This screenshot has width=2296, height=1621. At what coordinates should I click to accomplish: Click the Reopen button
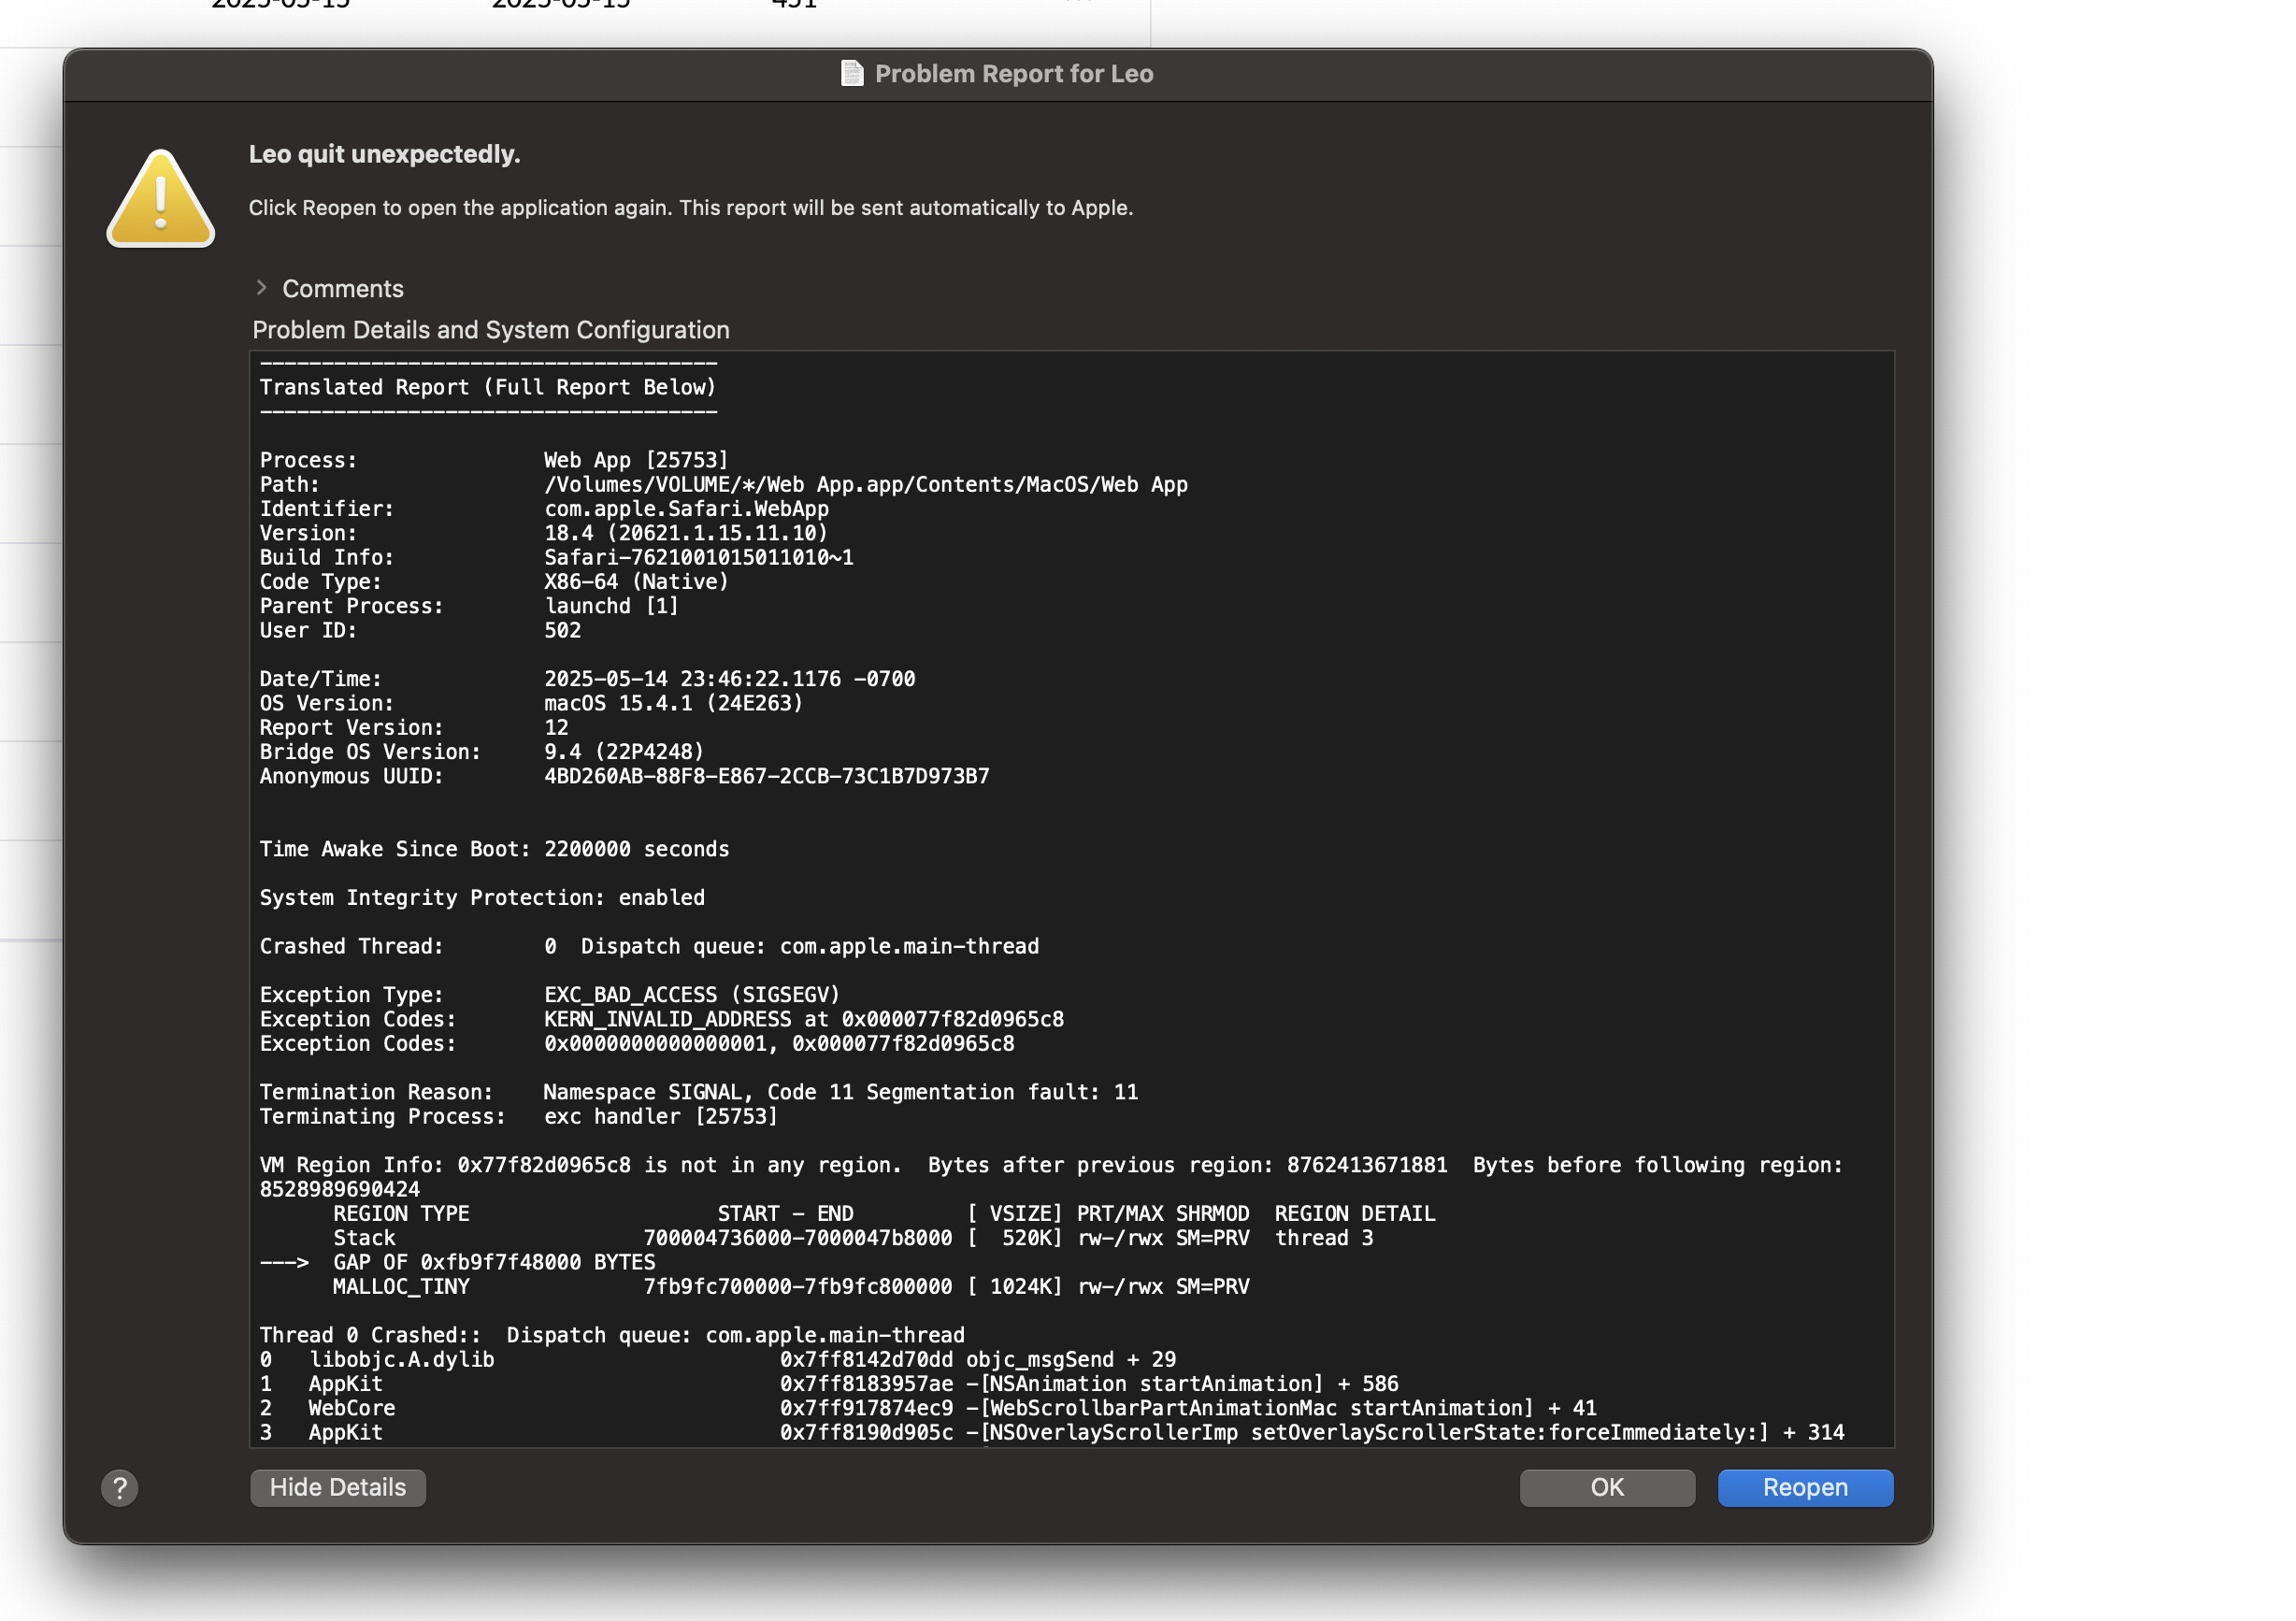click(1804, 1487)
